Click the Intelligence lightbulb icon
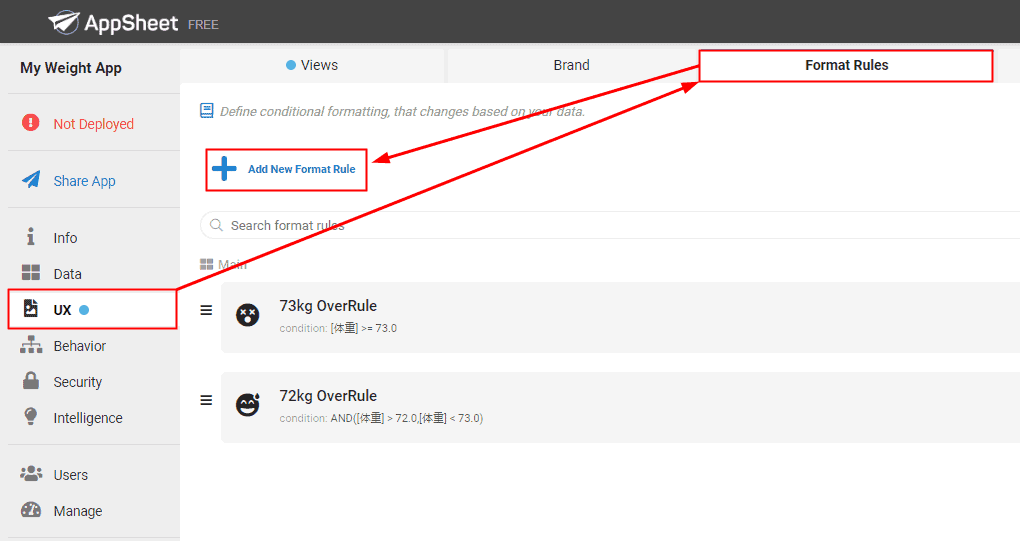This screenshot has width=1020, height=541. (31, 416)
